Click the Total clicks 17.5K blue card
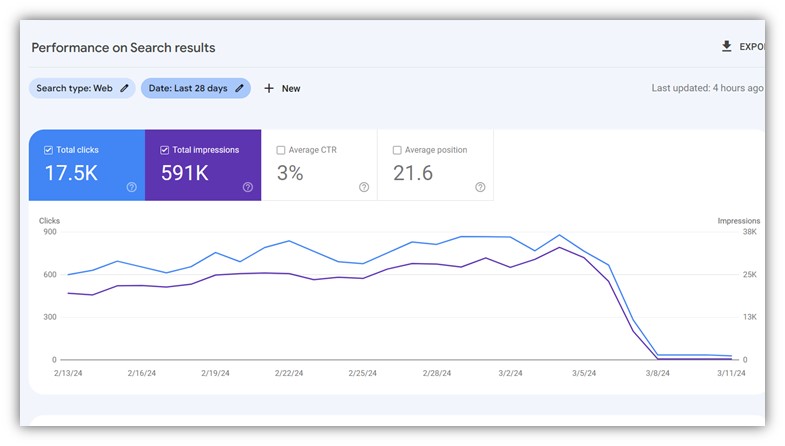The height and width of the screenshot is (446, 785). click(x=86, y=172)
